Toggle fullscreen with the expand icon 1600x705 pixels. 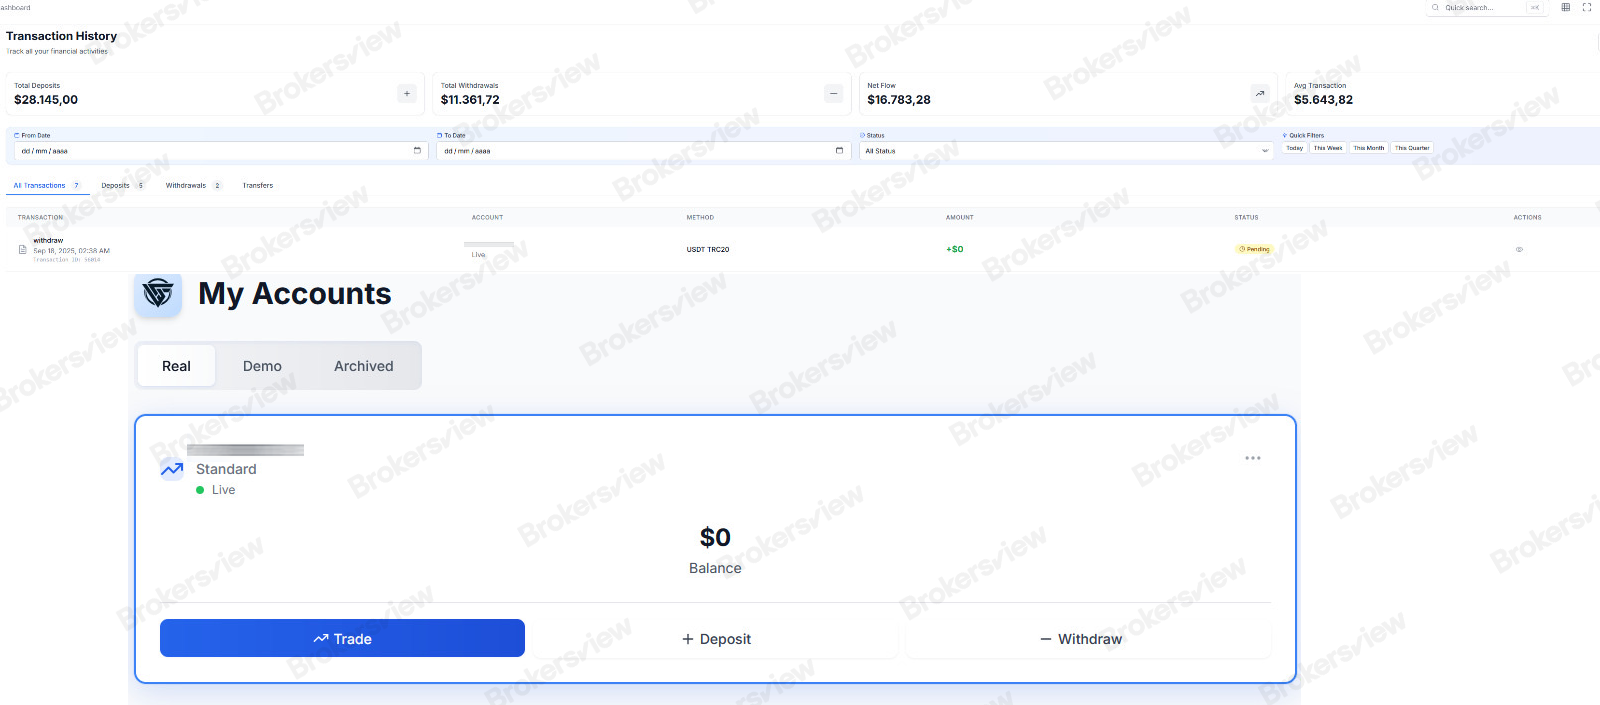(x=1586, y=7)
